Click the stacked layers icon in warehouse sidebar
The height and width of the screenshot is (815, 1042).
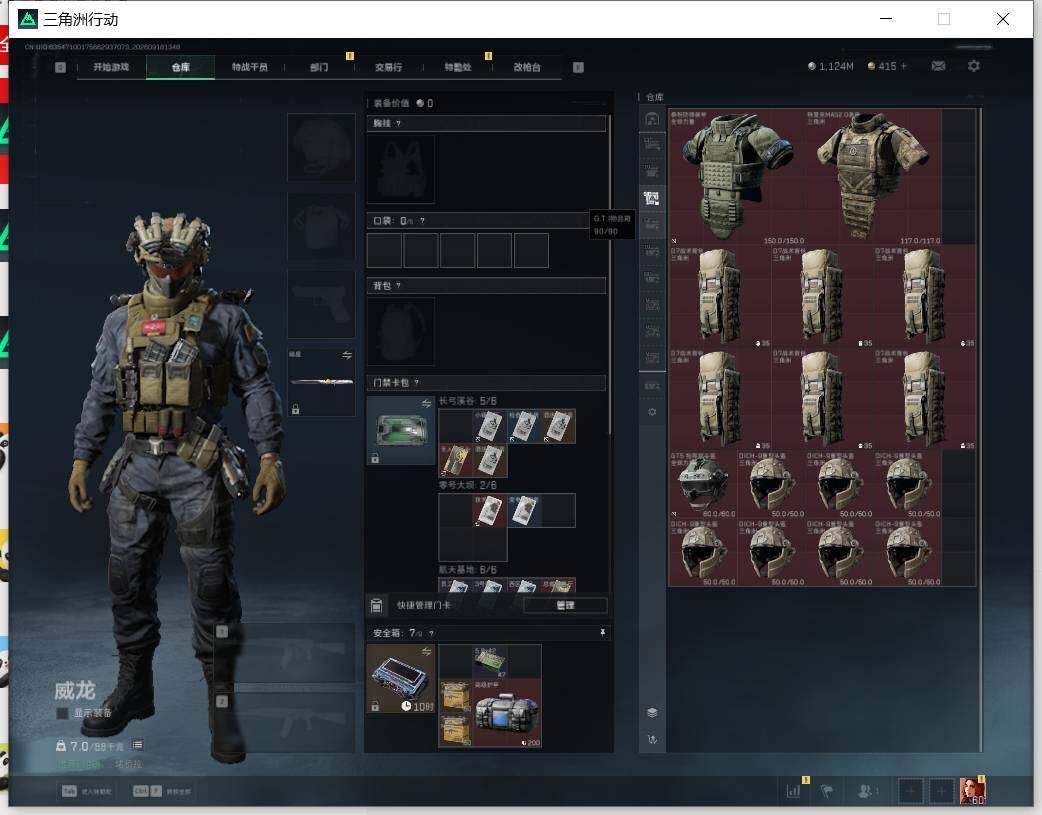point(652,713)
